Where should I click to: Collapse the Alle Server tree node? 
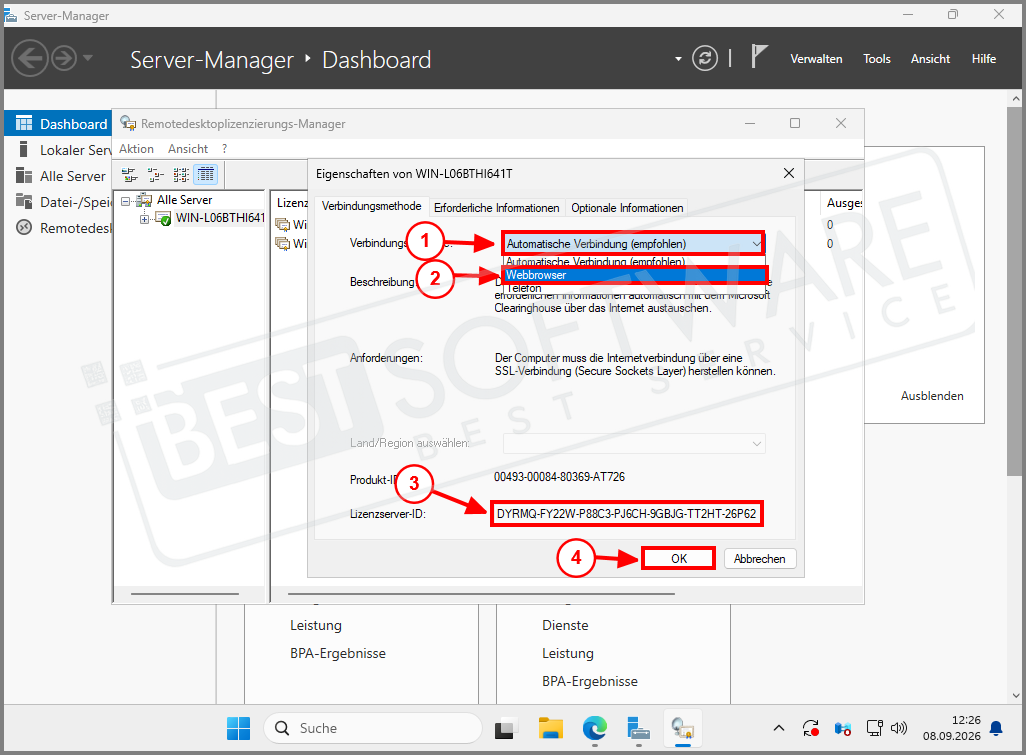point(126,200)
